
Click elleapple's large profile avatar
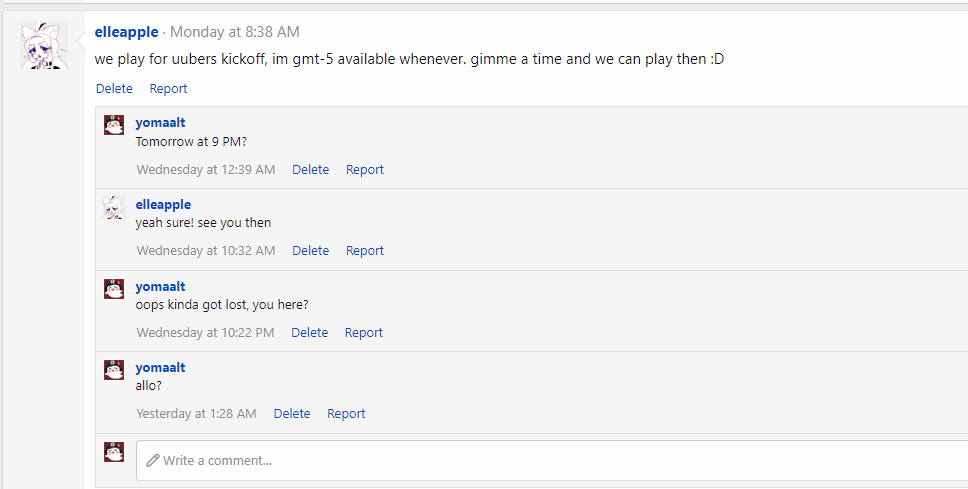pos(44,46)
